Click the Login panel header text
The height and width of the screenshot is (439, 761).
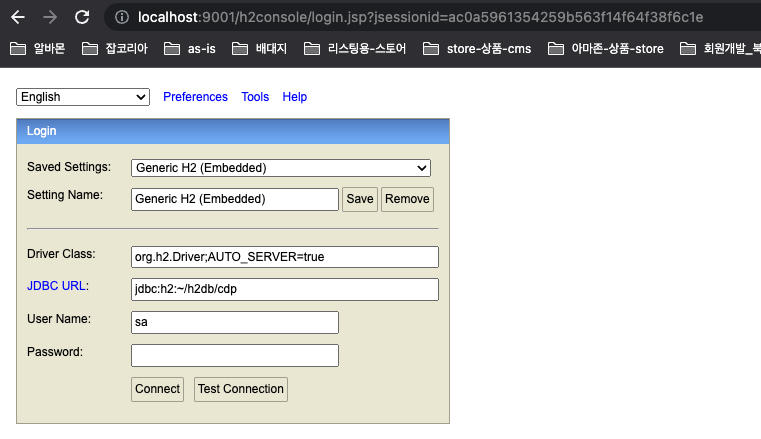pos(41,131)
